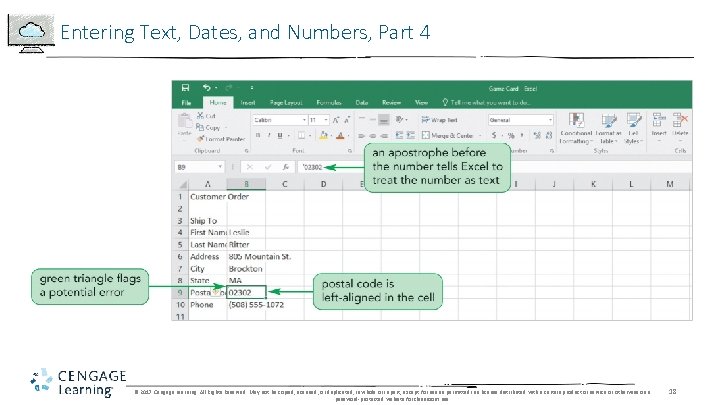The image size is (720, 405).
Task: Click the formula bar showing '02302
Action: click(x=495, y=167)
